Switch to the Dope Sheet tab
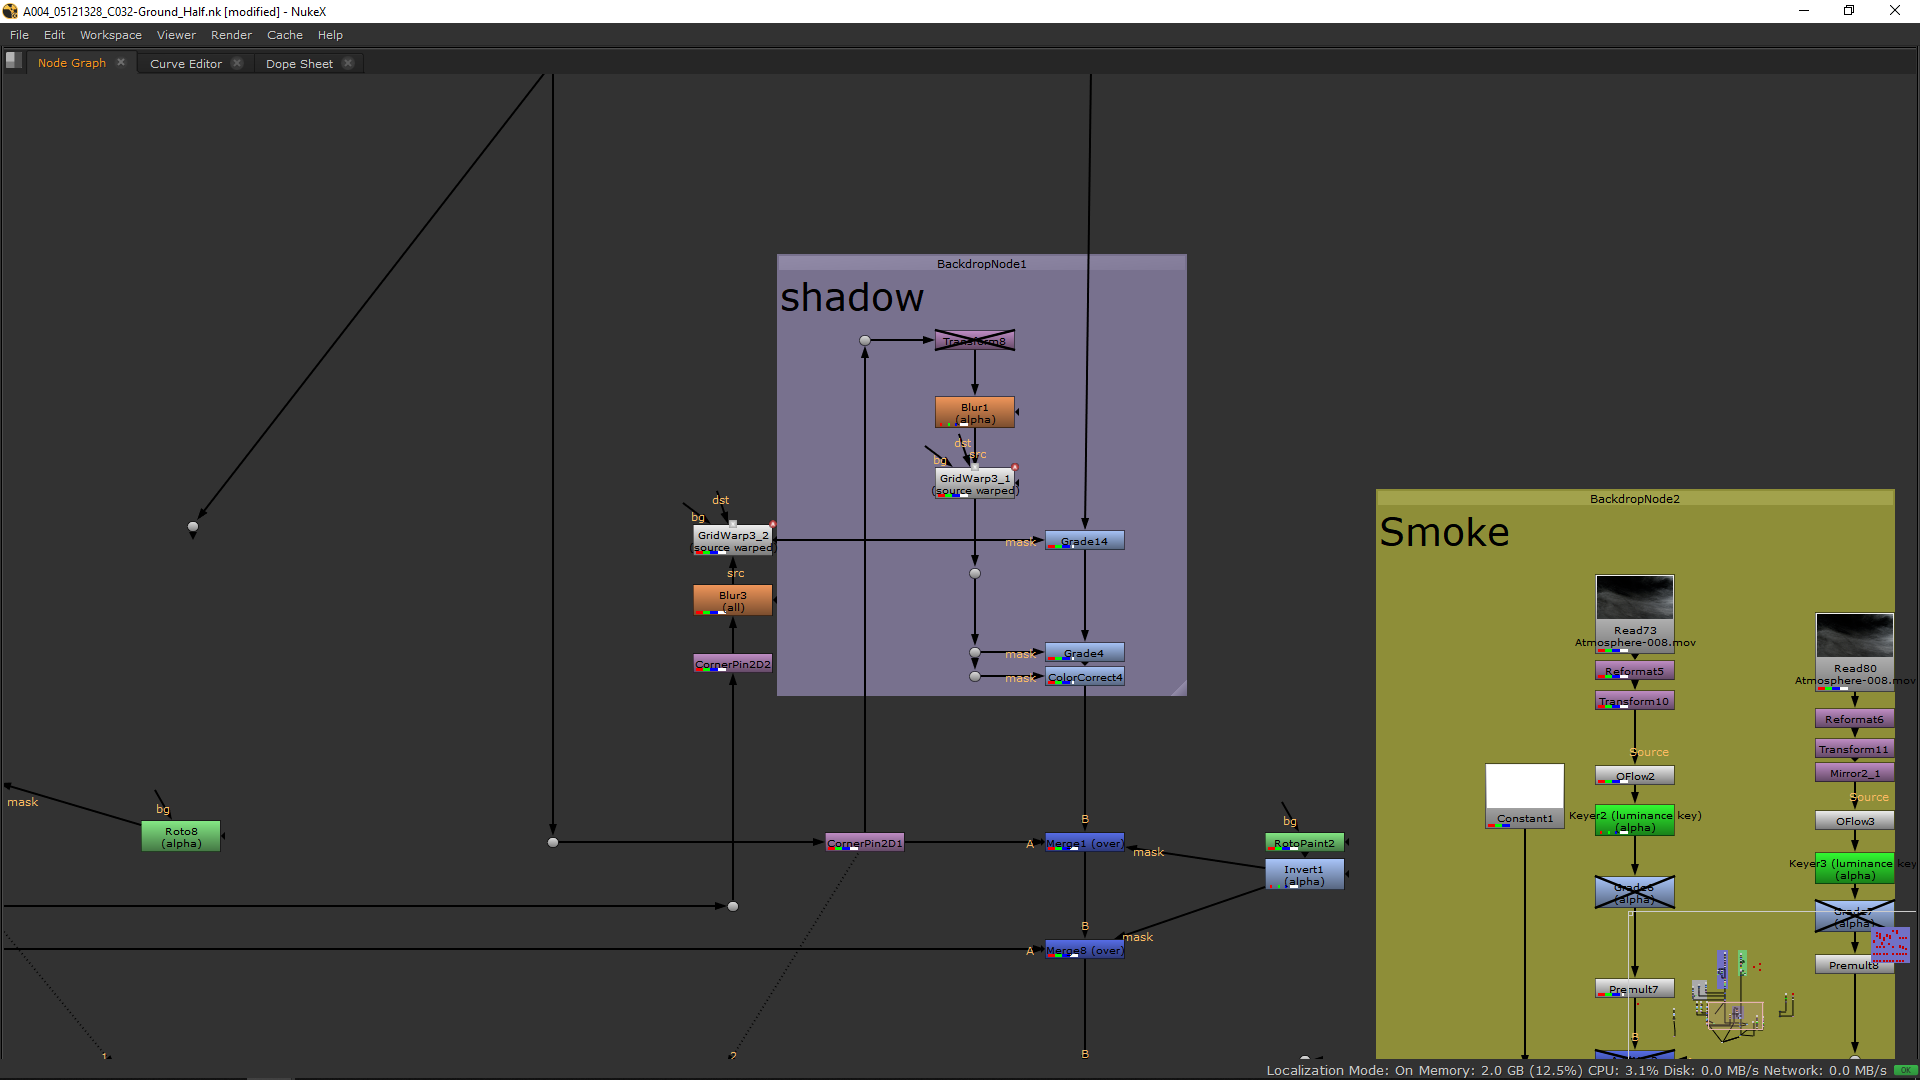Viewport: 1920px width, 1080px height. pos(298,63)
